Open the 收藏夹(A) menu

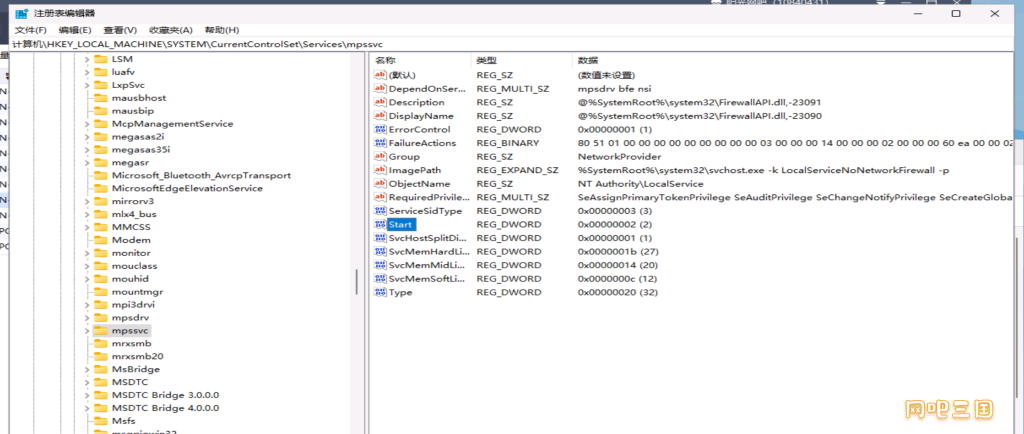tap(170, 30)
